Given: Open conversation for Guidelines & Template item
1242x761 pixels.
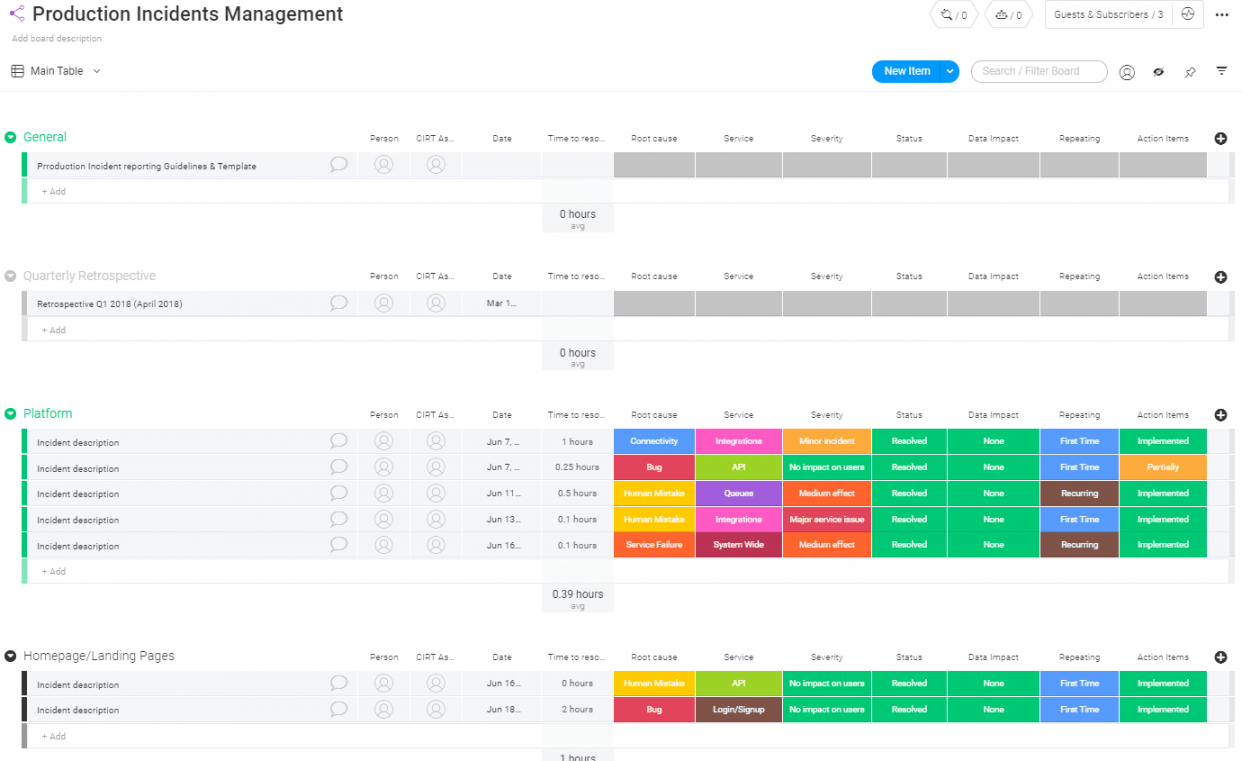Looking at the screenshot, I should point(339,164).
